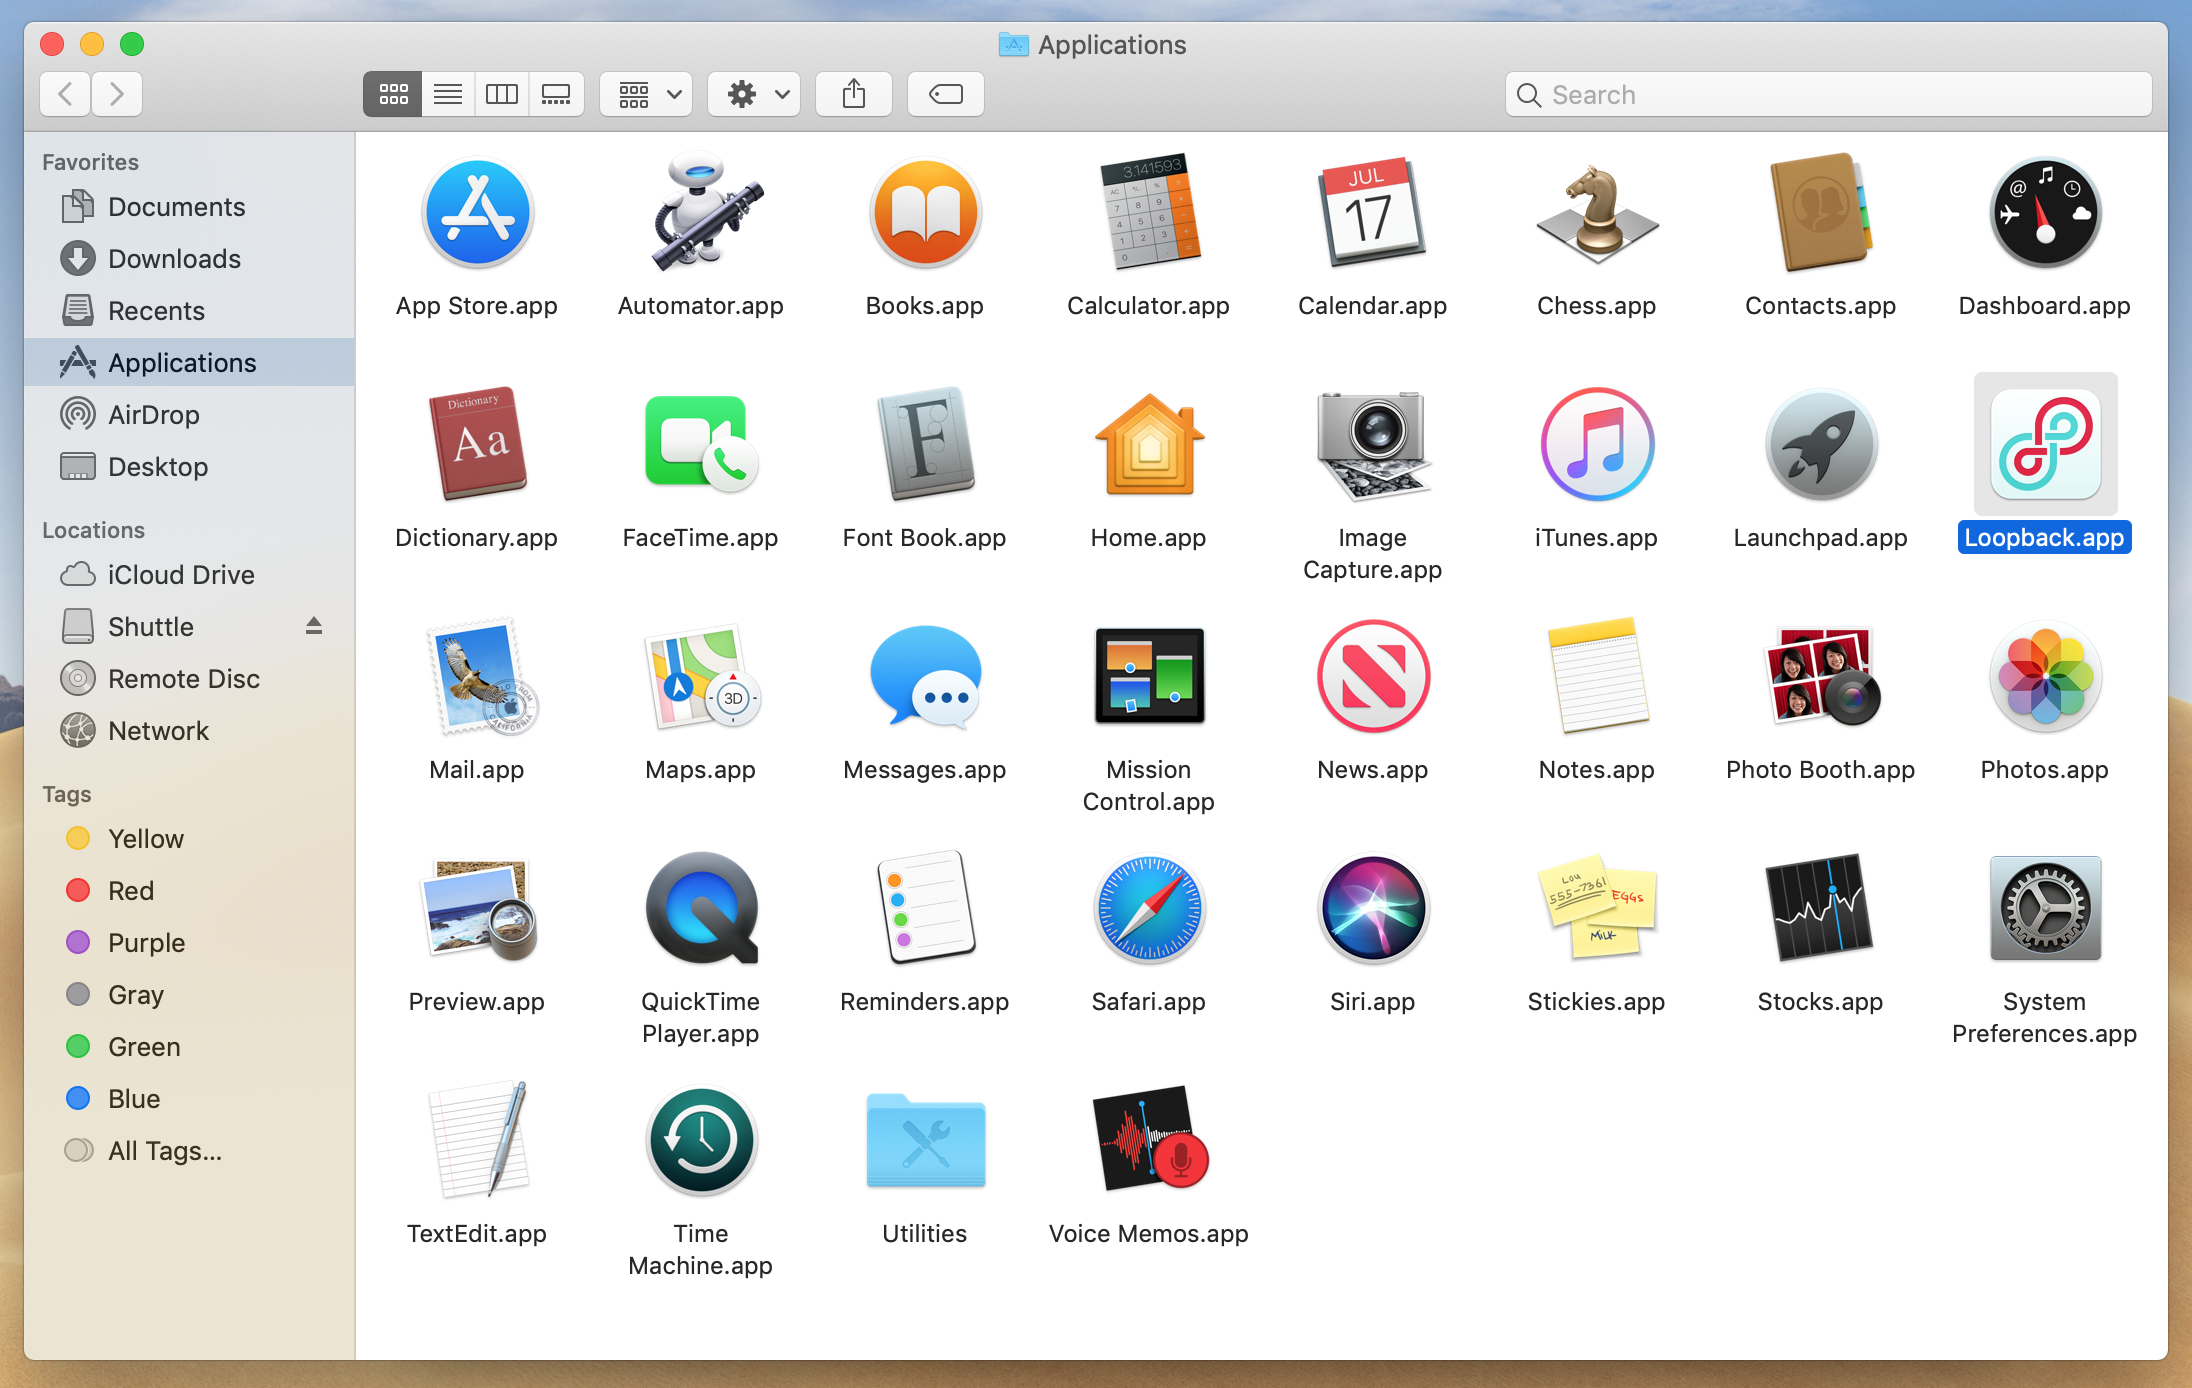2192x1388 pixels.
Task: Select the Reminders app icon
Action: (925, 909)
